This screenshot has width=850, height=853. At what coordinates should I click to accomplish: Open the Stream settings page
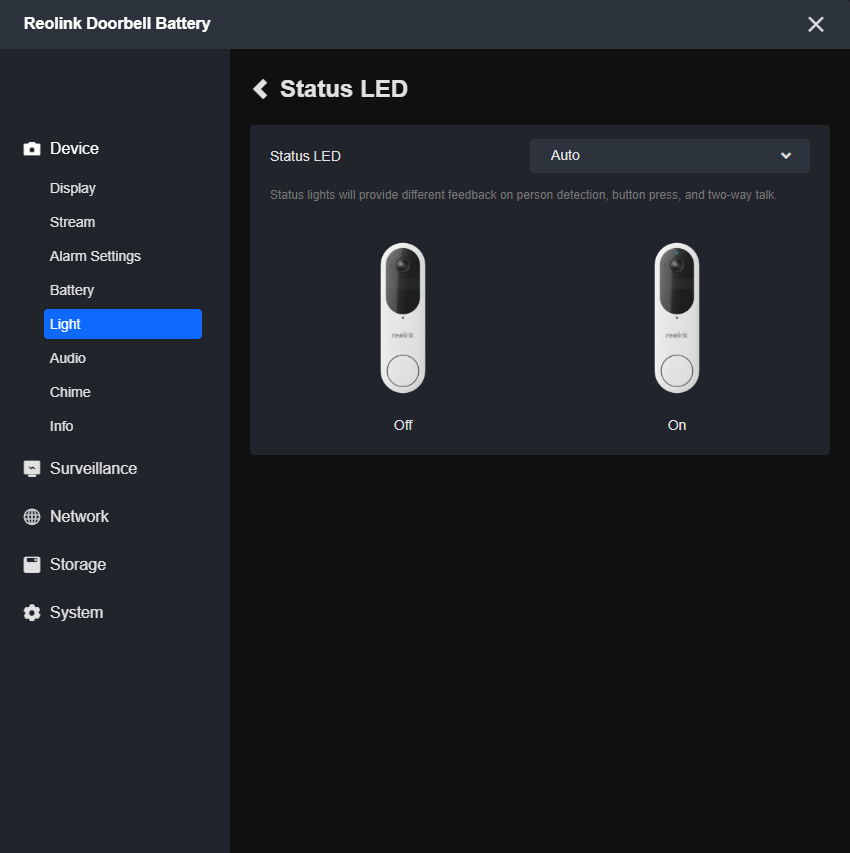[72, 222]
